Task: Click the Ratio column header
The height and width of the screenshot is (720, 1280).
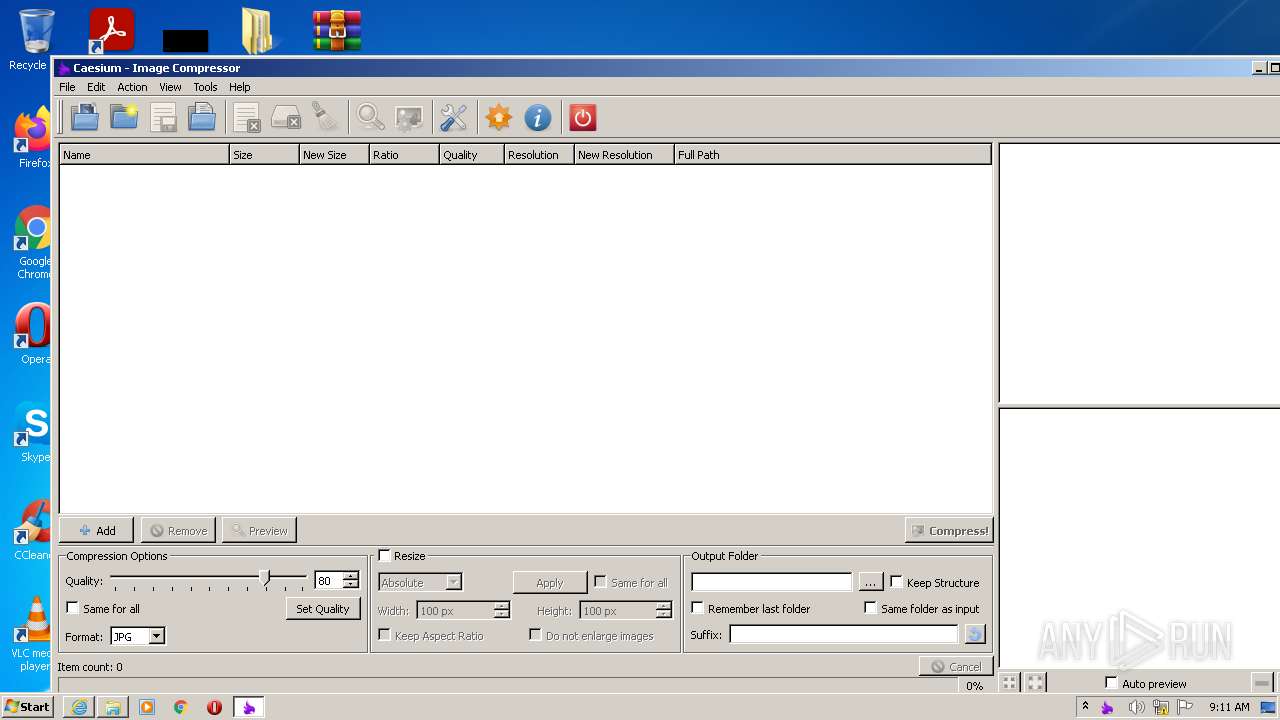Action: click(x=404, y=154)
